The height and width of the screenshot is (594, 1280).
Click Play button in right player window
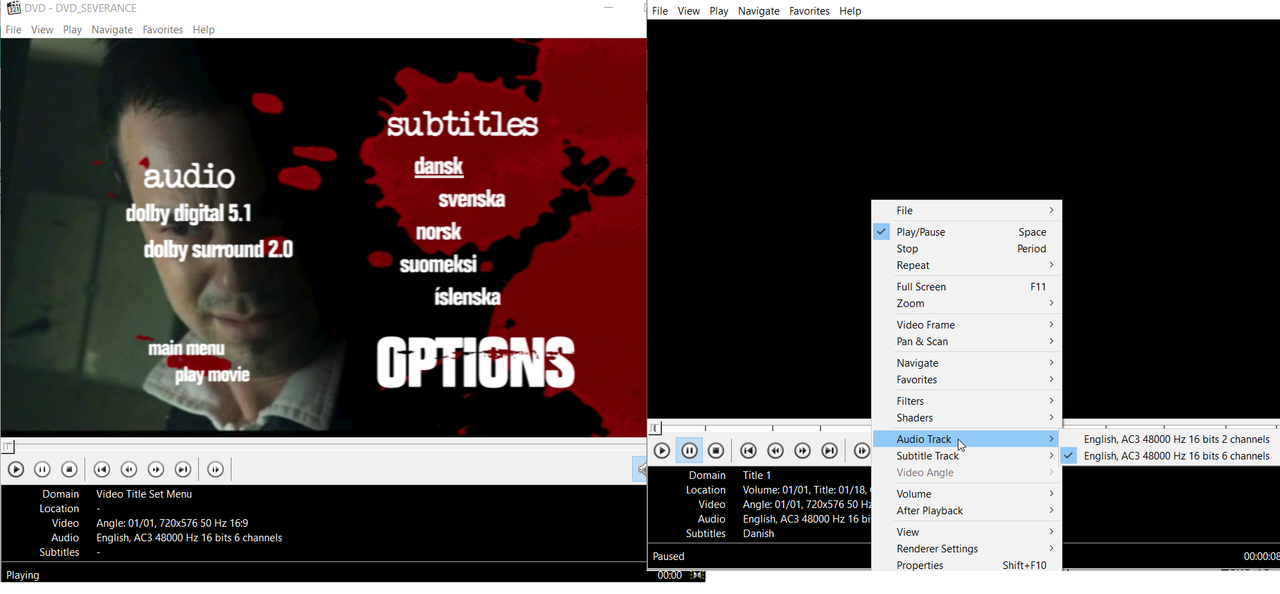click(x=662, y=451)
